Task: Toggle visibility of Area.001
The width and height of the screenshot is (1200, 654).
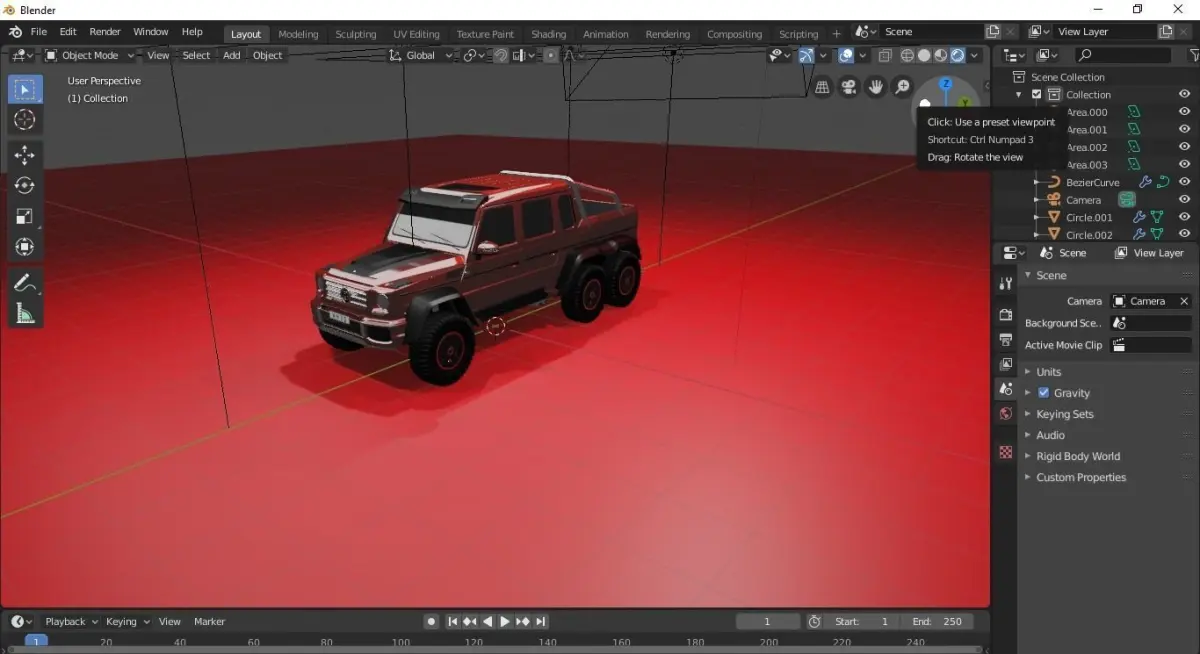Action: coord(1184,129)
